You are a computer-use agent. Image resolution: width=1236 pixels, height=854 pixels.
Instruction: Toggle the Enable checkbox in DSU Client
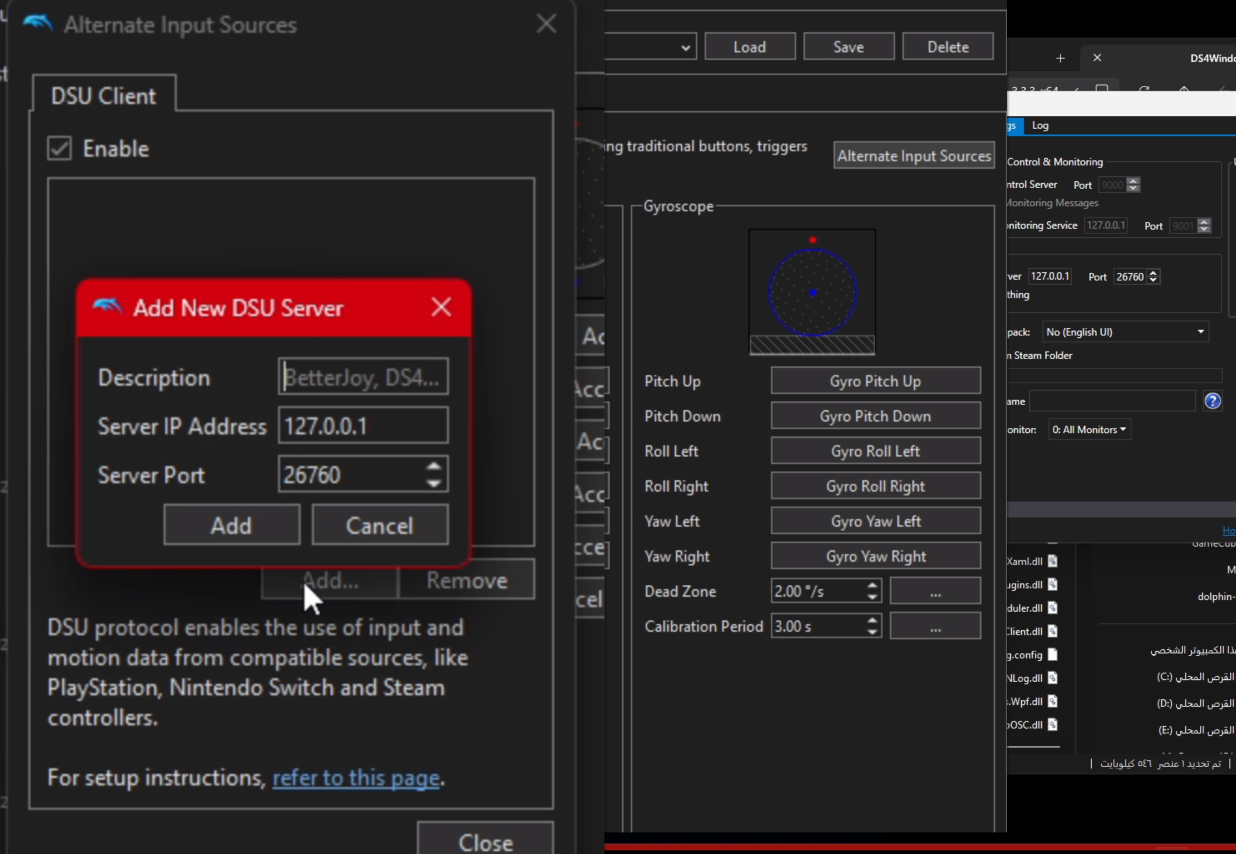pyautogui.click(x=60, y=148)
